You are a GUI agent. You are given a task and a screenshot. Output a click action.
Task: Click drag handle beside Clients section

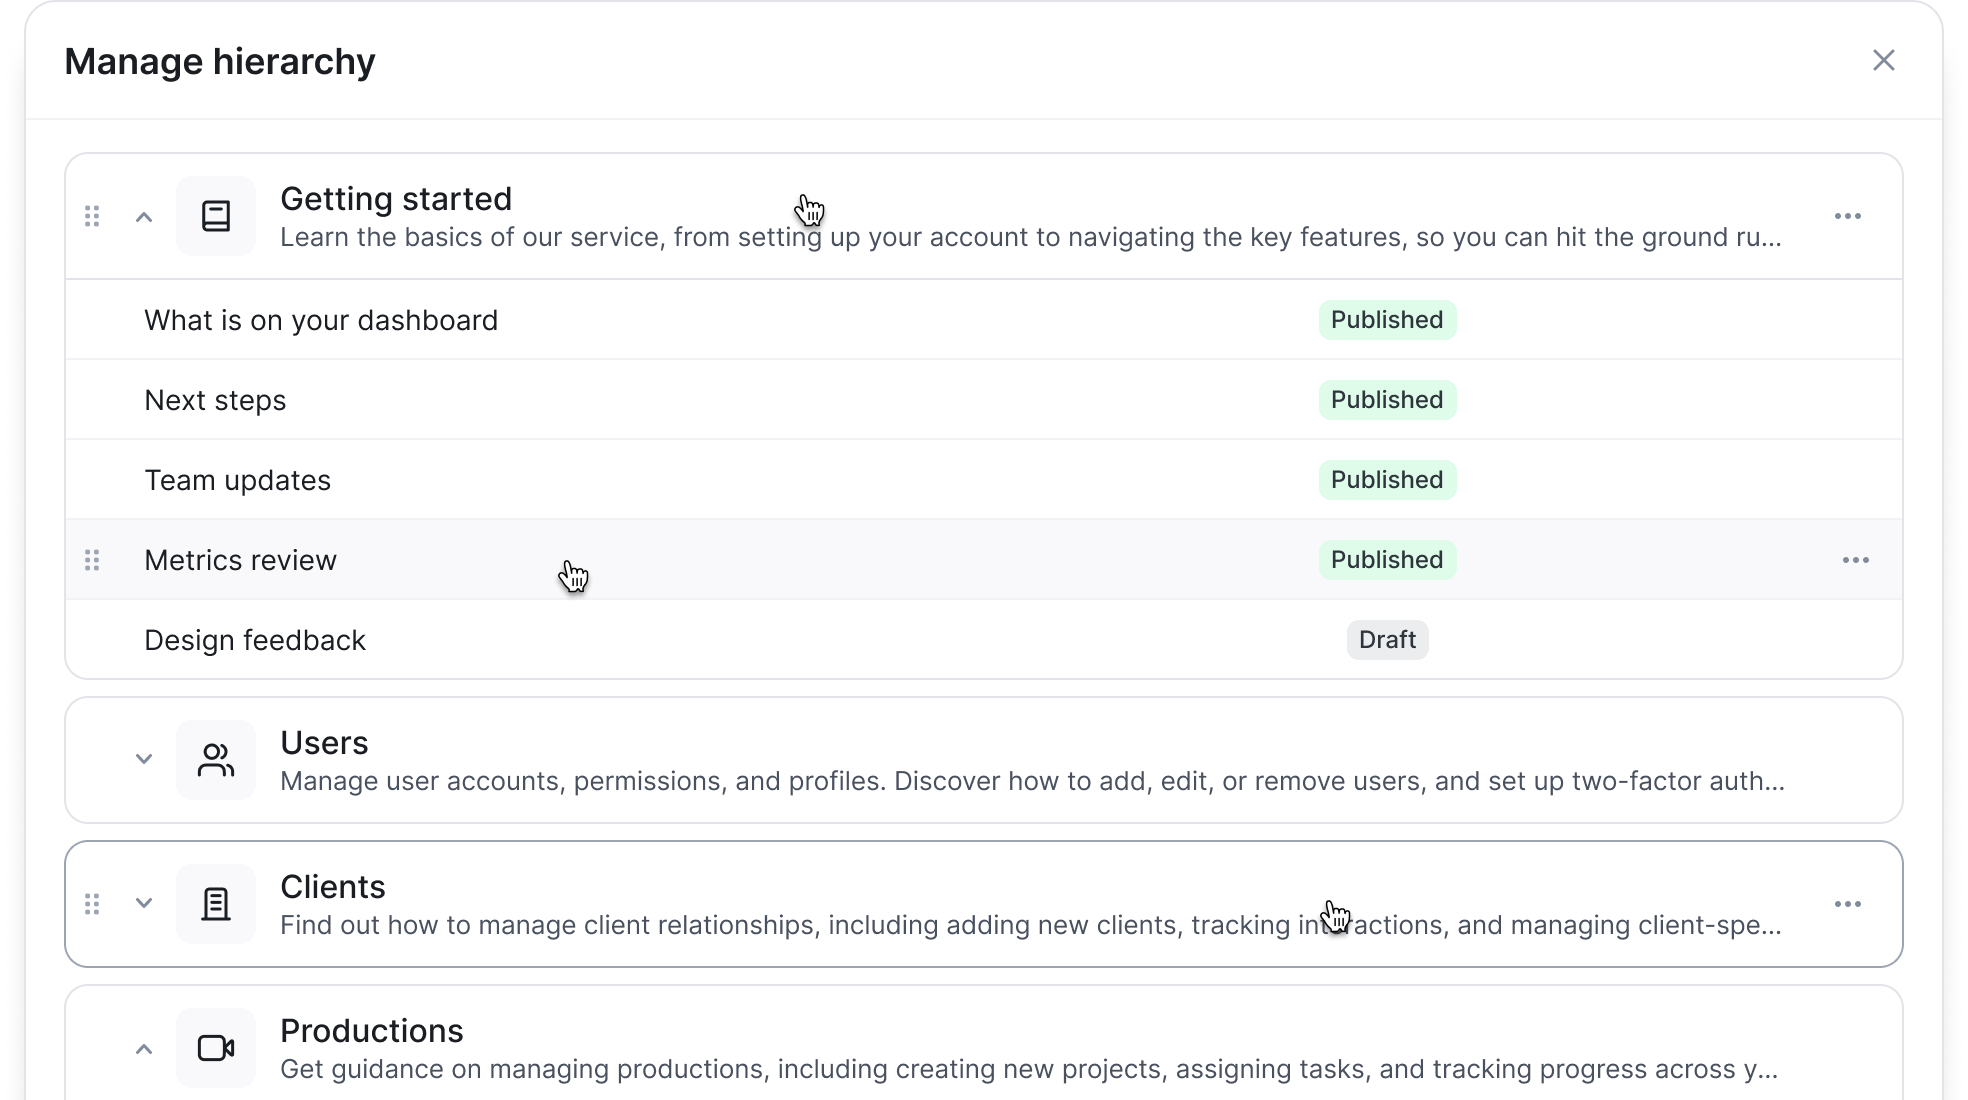click(x=92, y=904)
